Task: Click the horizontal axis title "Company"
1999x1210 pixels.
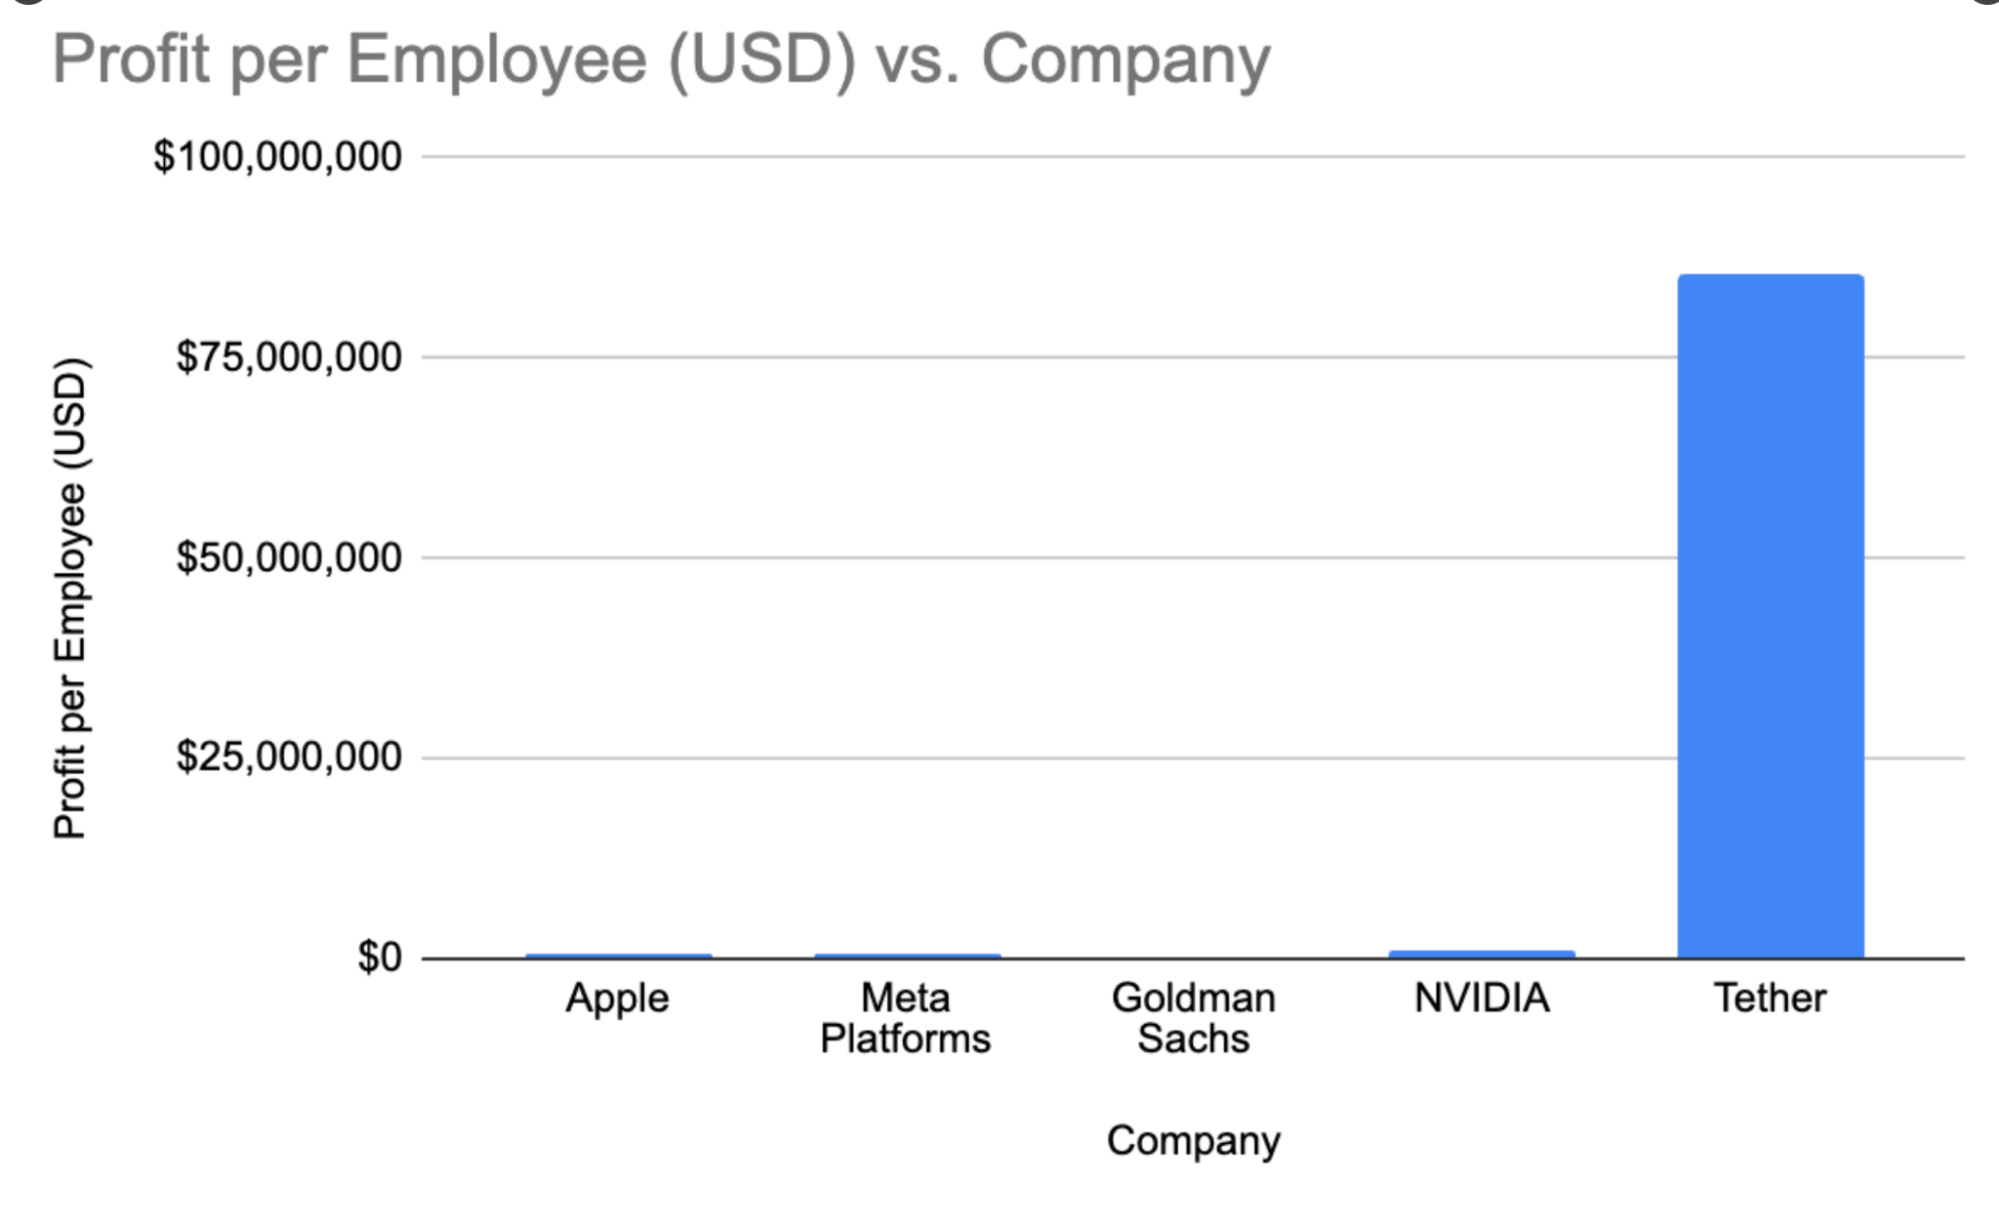Action: point(1193,1141)
